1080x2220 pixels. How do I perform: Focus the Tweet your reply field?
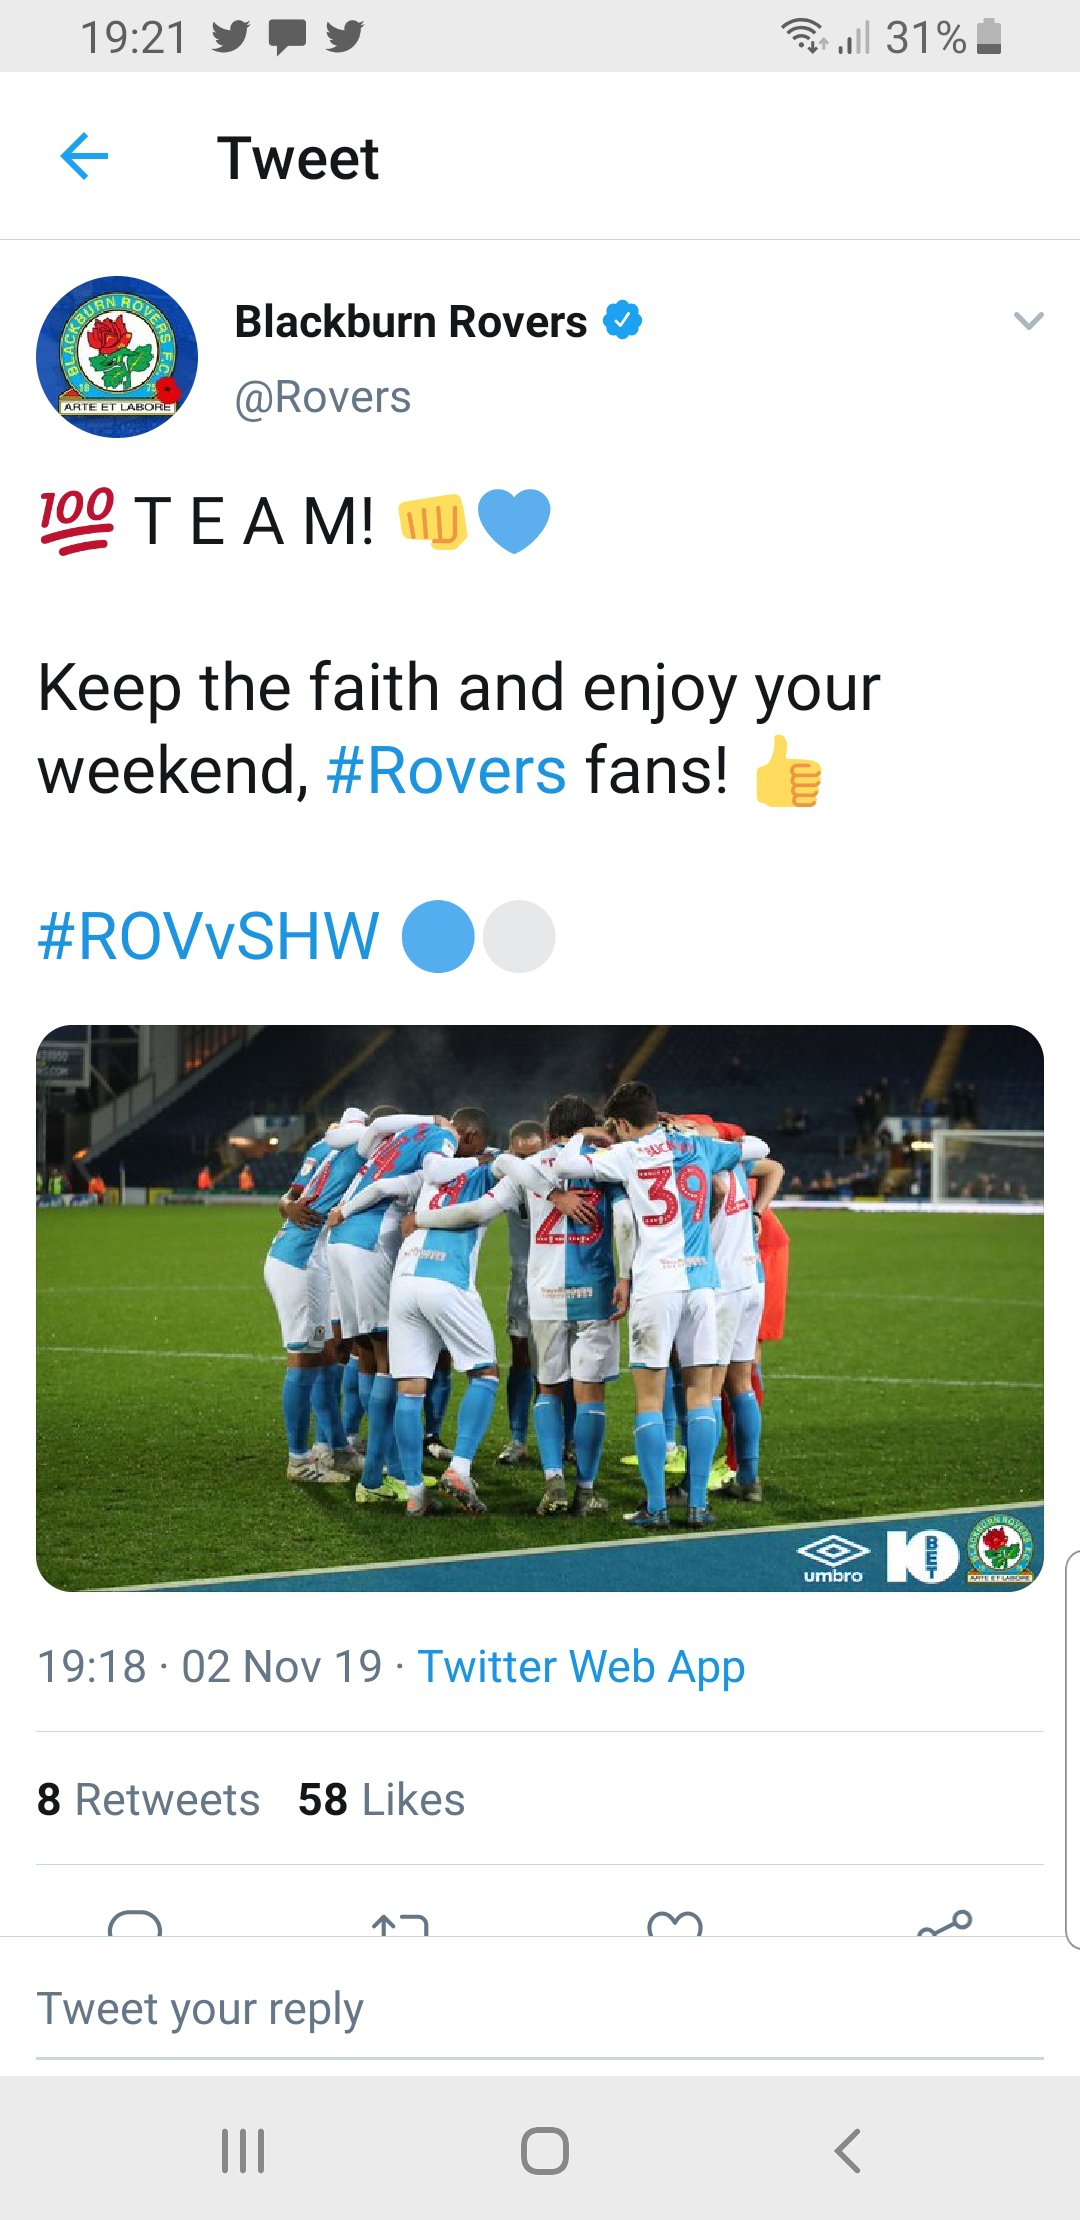click(x=540, y=2008)
